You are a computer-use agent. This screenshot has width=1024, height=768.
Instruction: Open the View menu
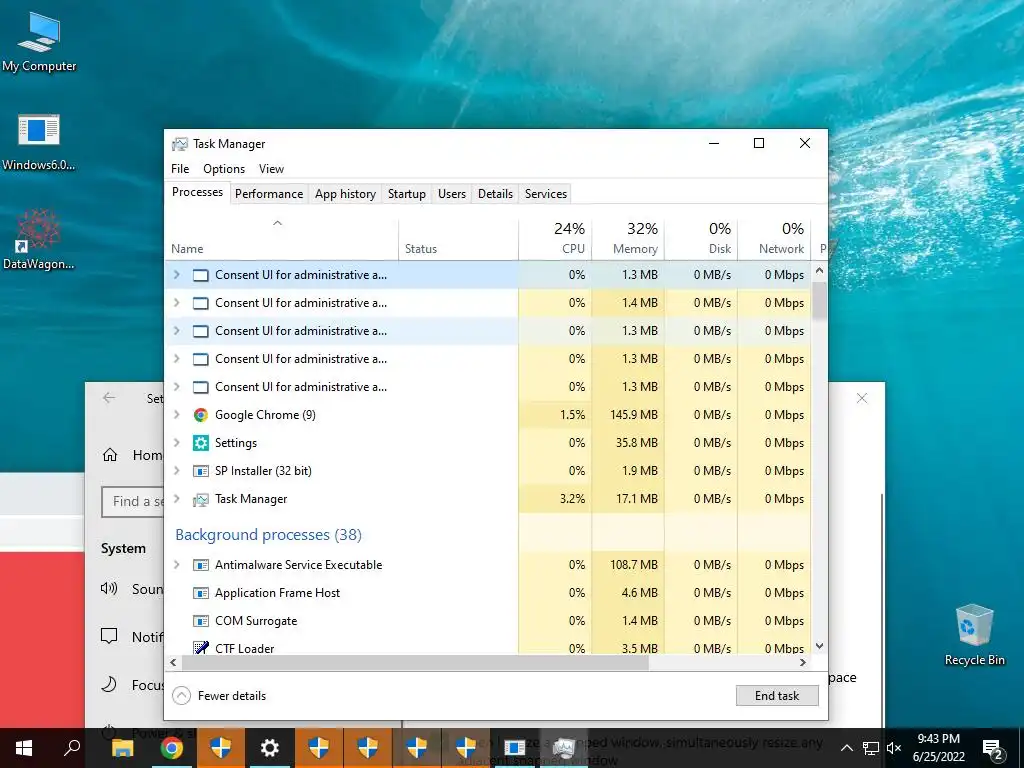coord(271,168)
